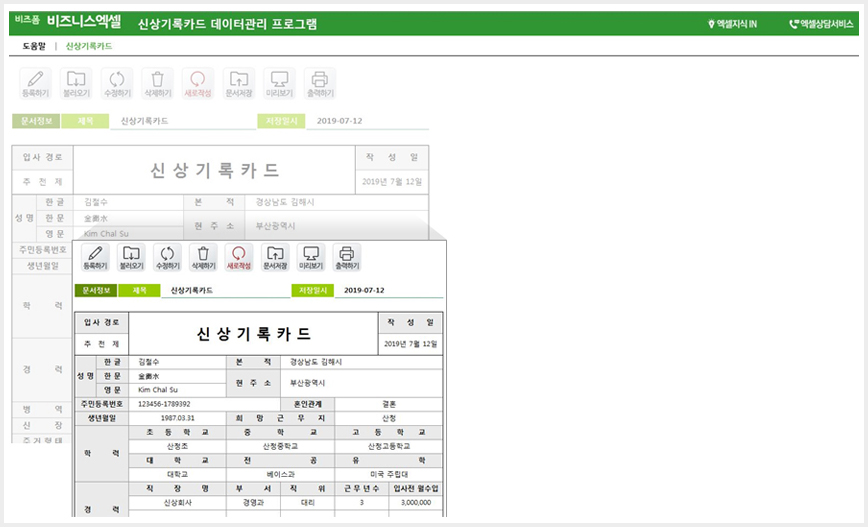Select 2019년 7월 12일 date in enlarged foreground card
The image size is (868, 527).
coord(410,344)
